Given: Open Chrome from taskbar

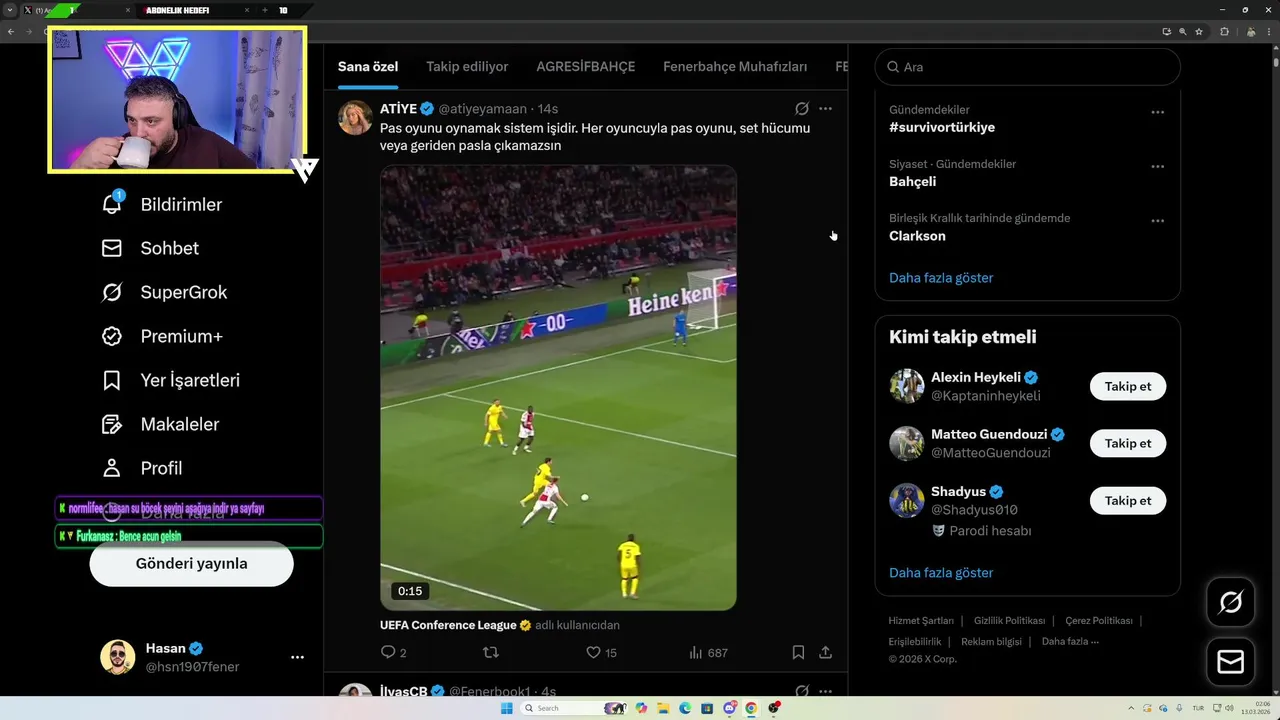Looking at the screenshot, I should [752, 708].
